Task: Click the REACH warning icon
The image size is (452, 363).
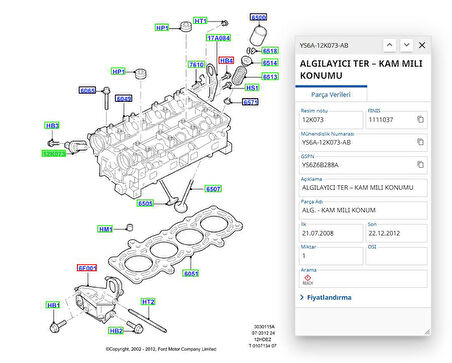Action: point(308,279)
